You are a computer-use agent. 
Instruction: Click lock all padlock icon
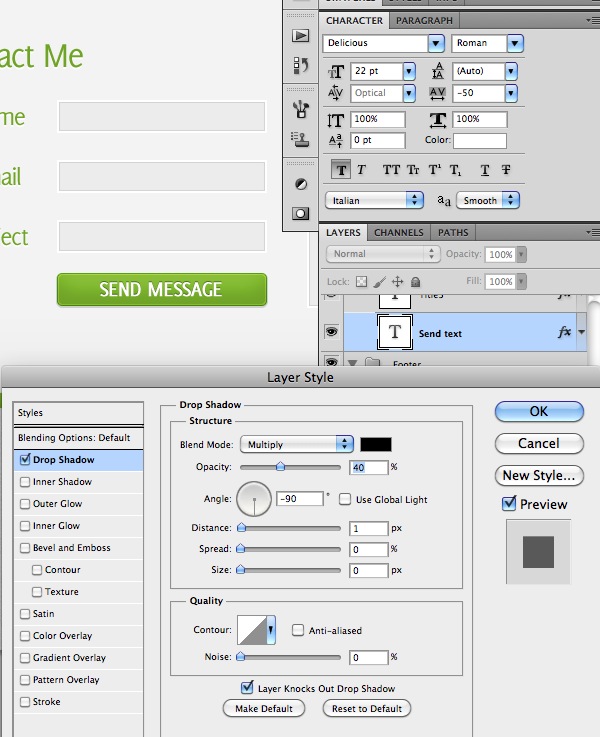[415, 282]
